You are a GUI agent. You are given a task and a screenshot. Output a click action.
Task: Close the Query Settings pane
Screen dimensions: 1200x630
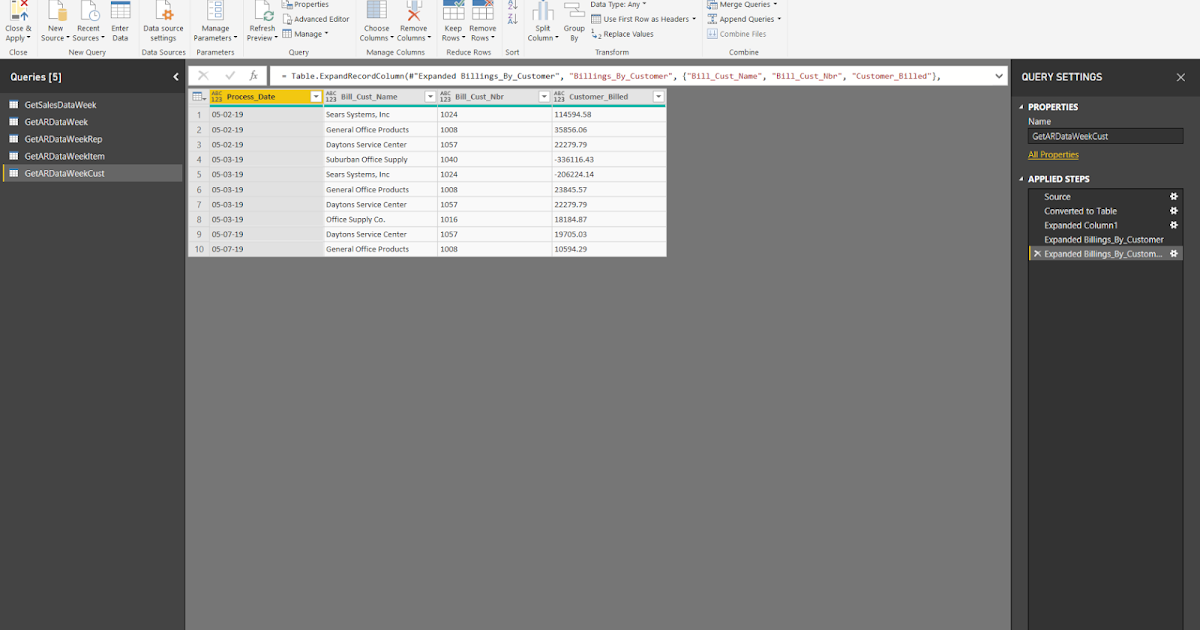[1181, 76]
